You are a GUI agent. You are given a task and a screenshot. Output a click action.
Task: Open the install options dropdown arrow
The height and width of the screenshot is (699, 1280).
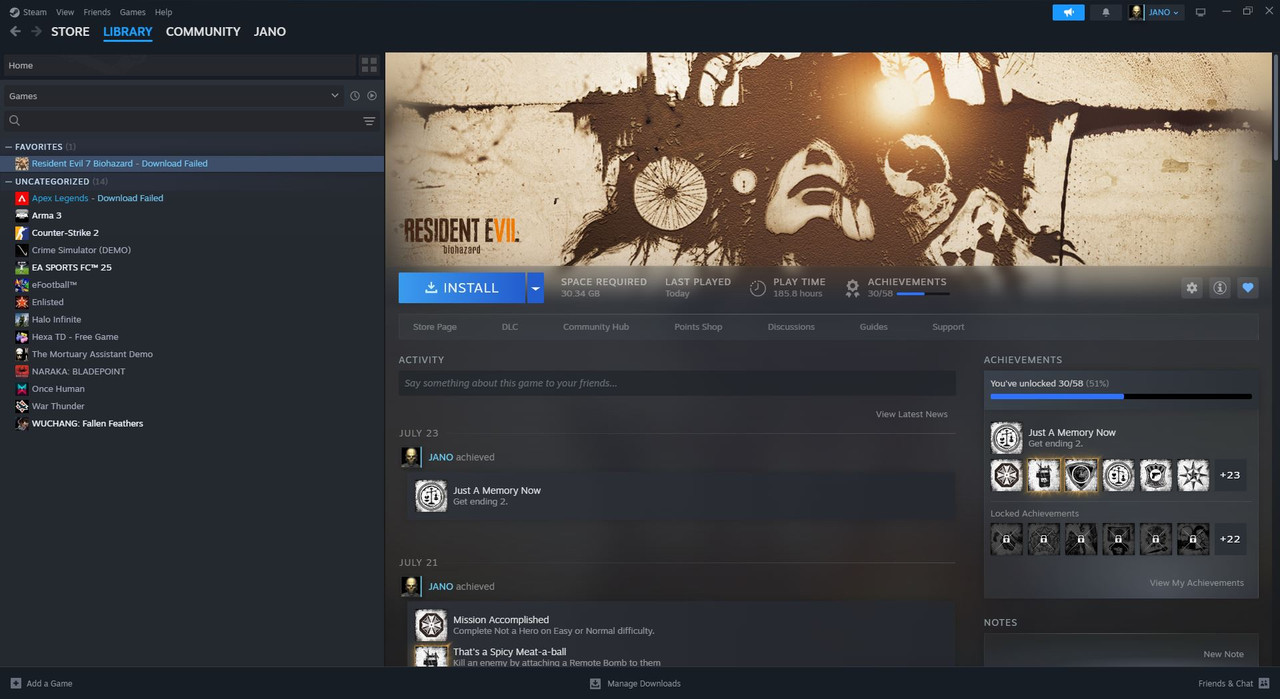536,288
